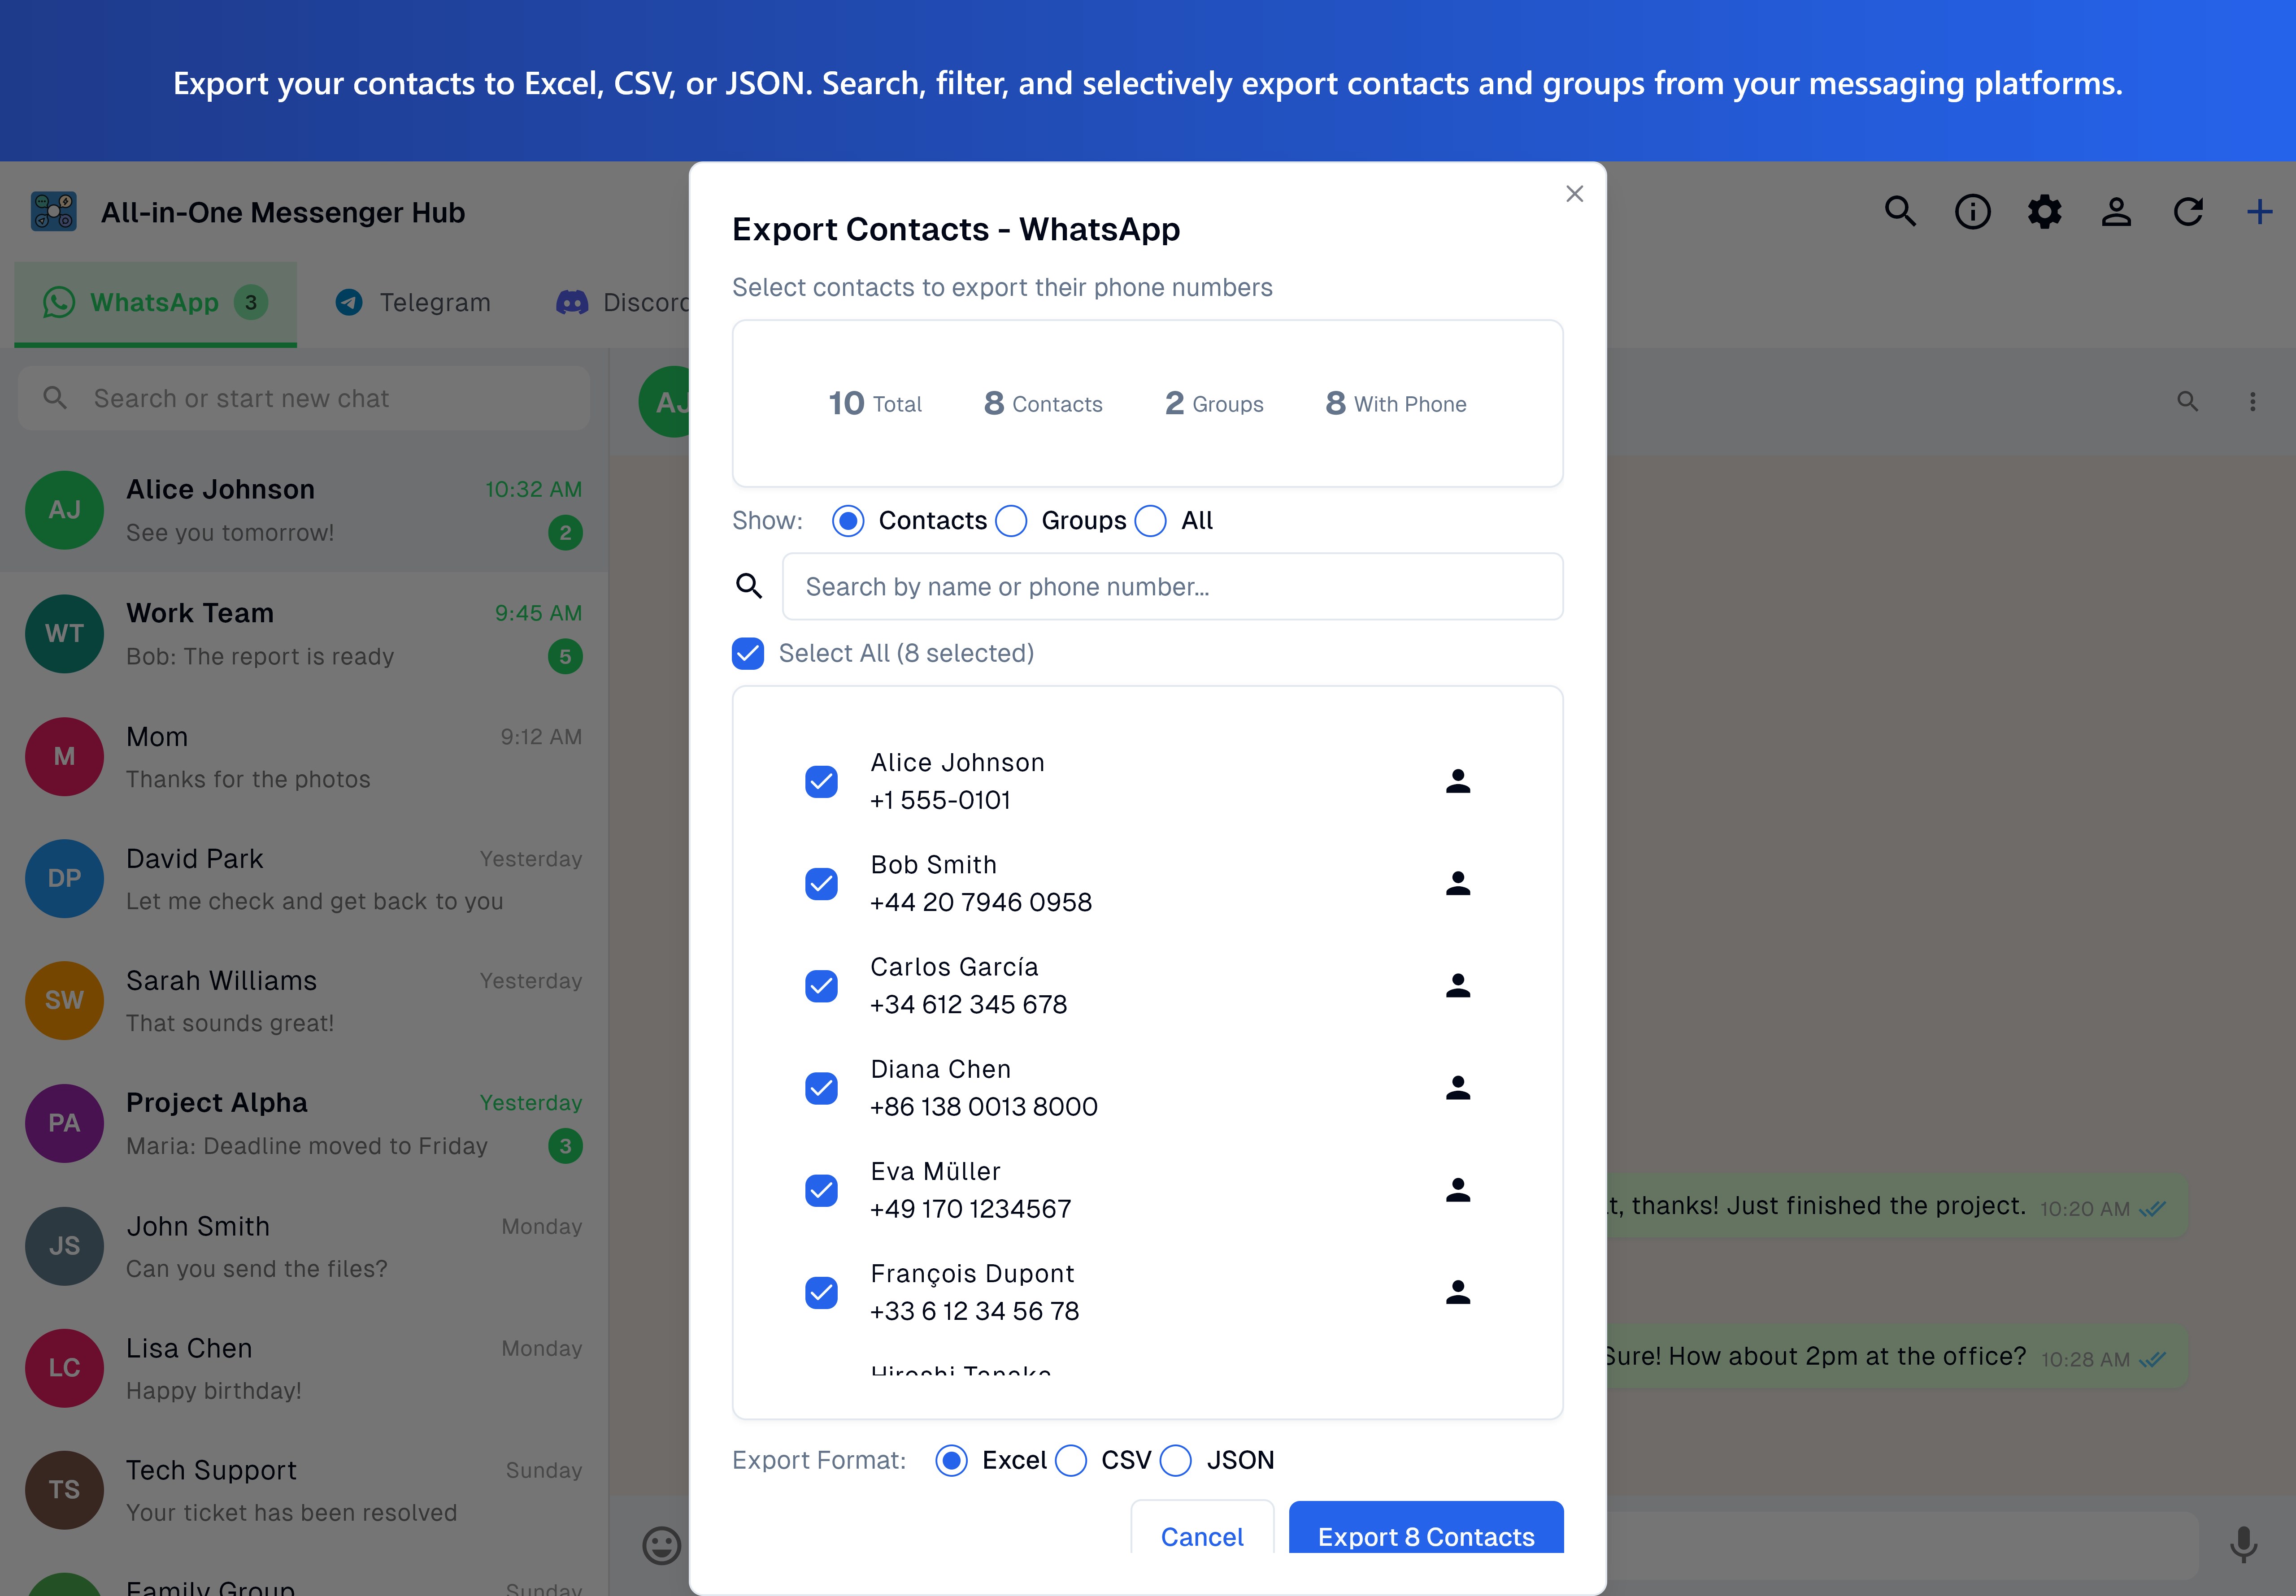2296x1596 pixels.
Task: Open settings gear icon
Action: (x=2044, y=212)
